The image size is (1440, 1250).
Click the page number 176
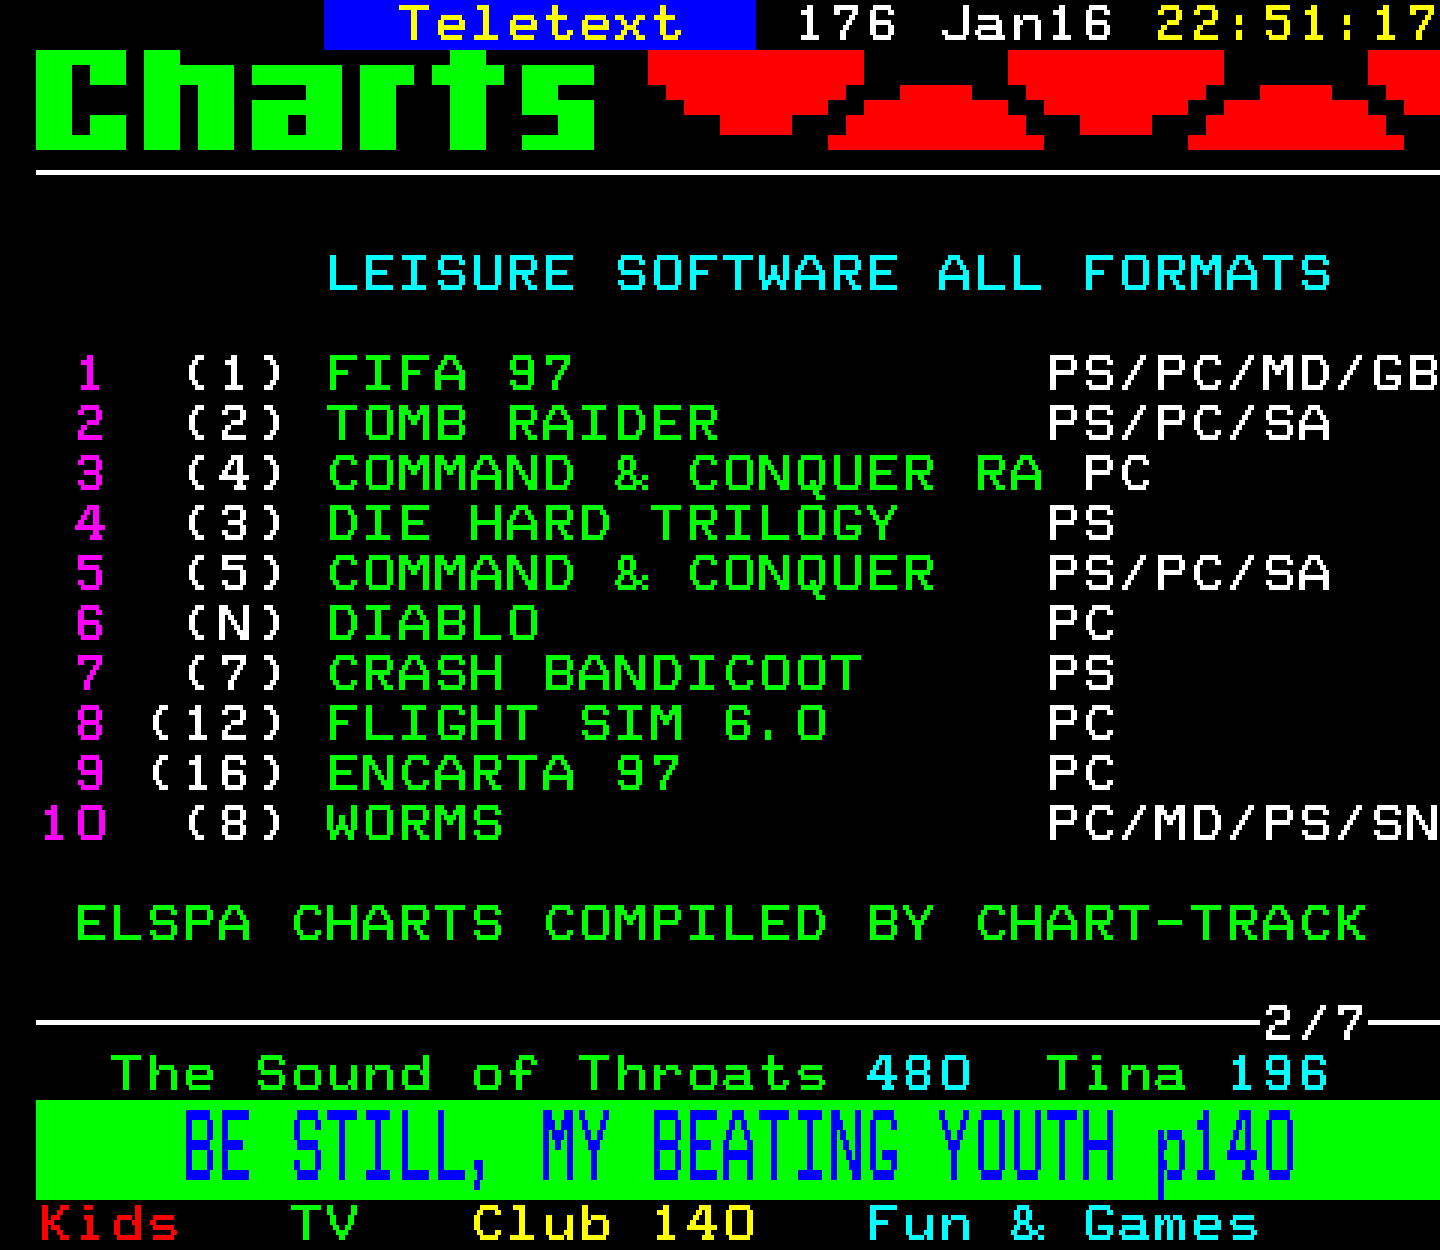(846, 24)
